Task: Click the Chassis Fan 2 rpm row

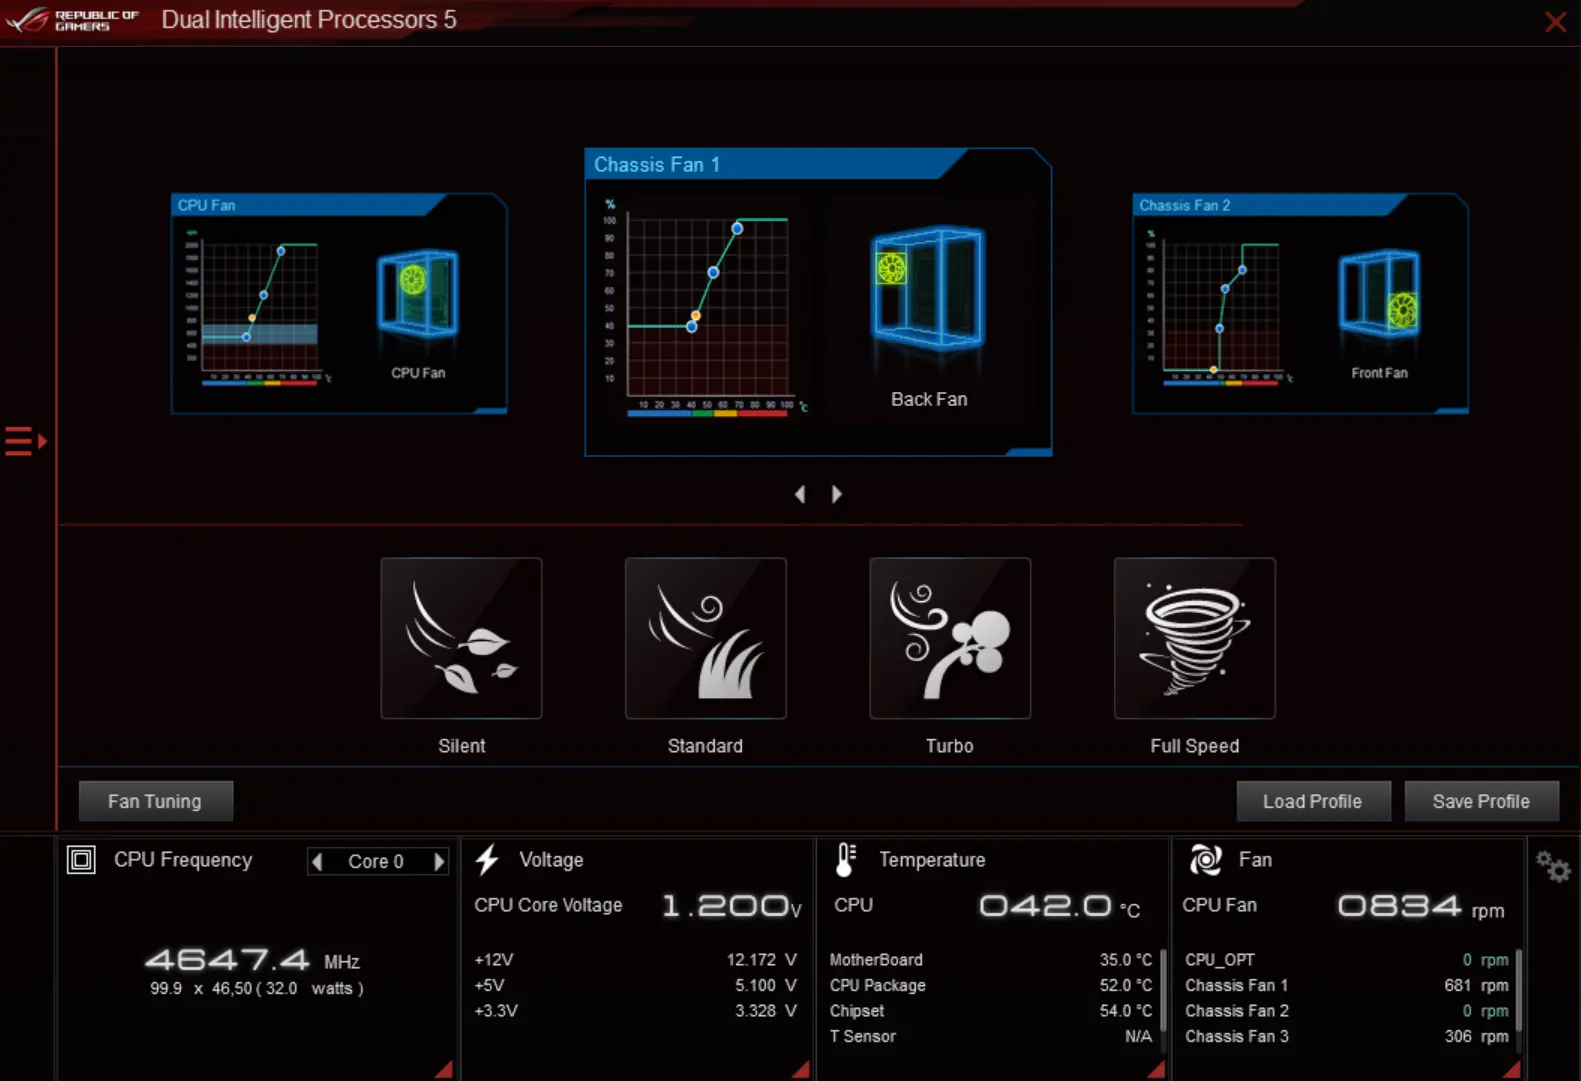Action: pyautogui.click(x=1347, y=1011)
